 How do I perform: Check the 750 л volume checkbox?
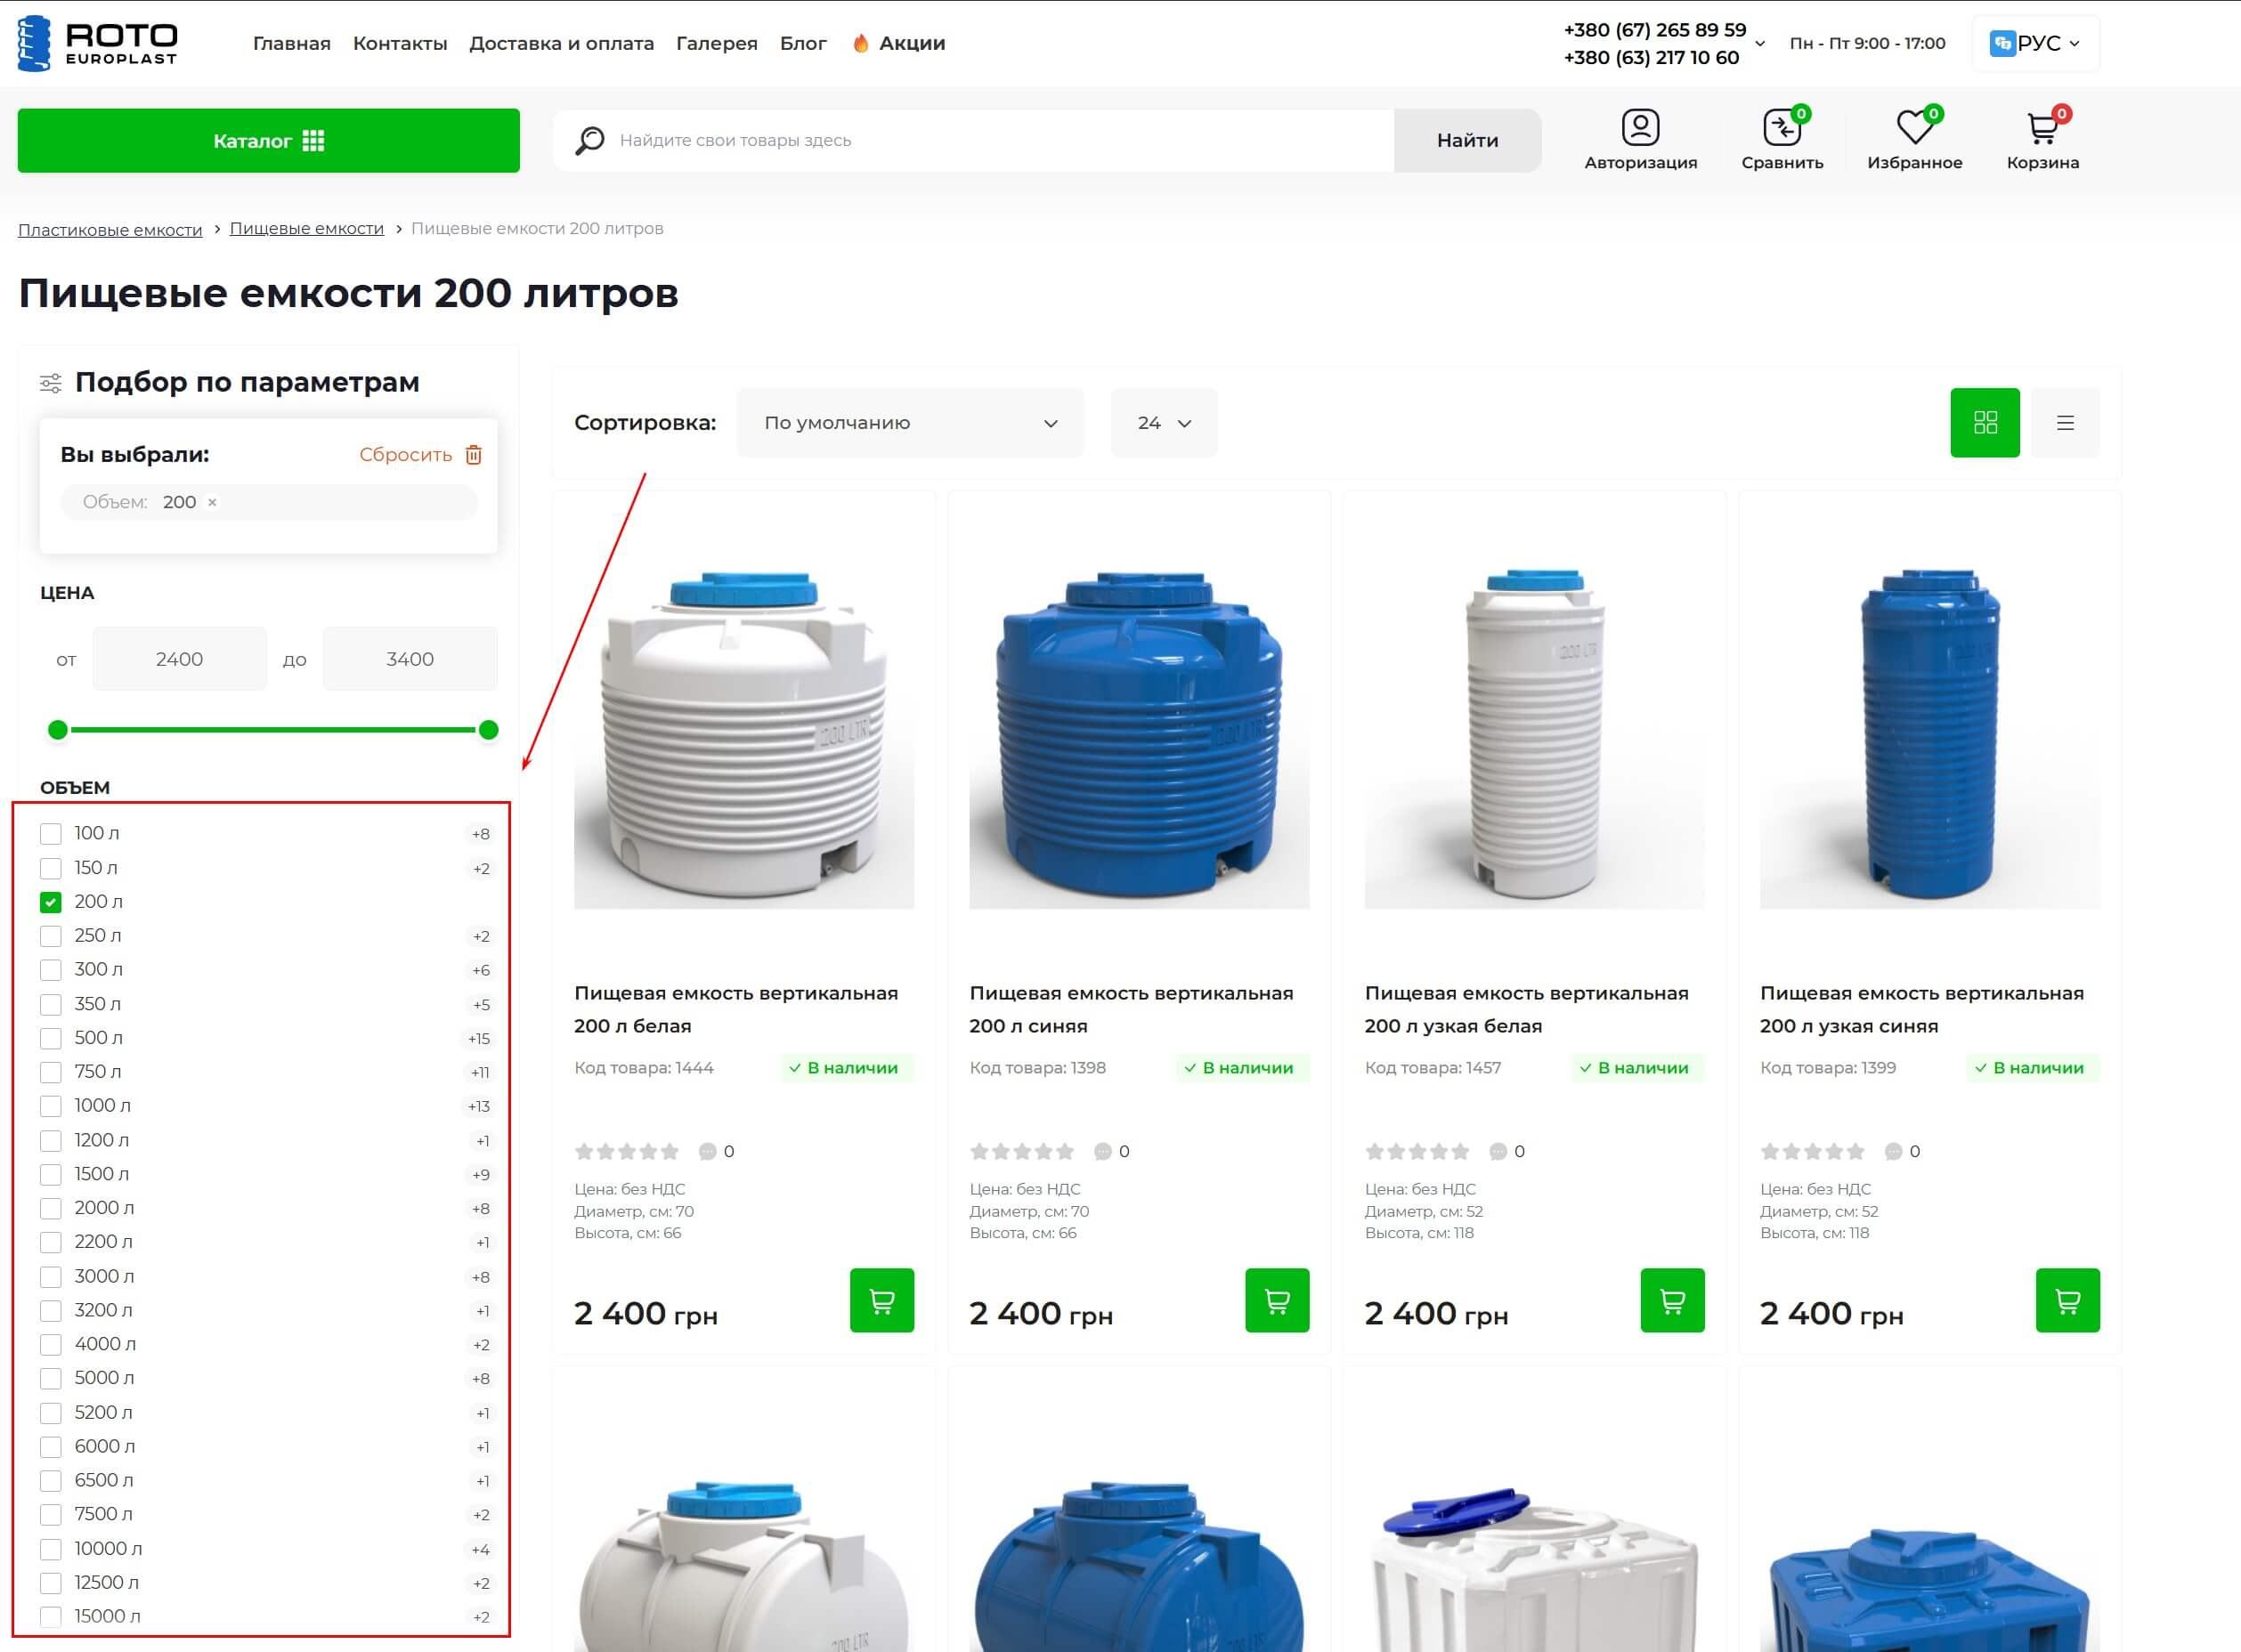pos(51,1072)
